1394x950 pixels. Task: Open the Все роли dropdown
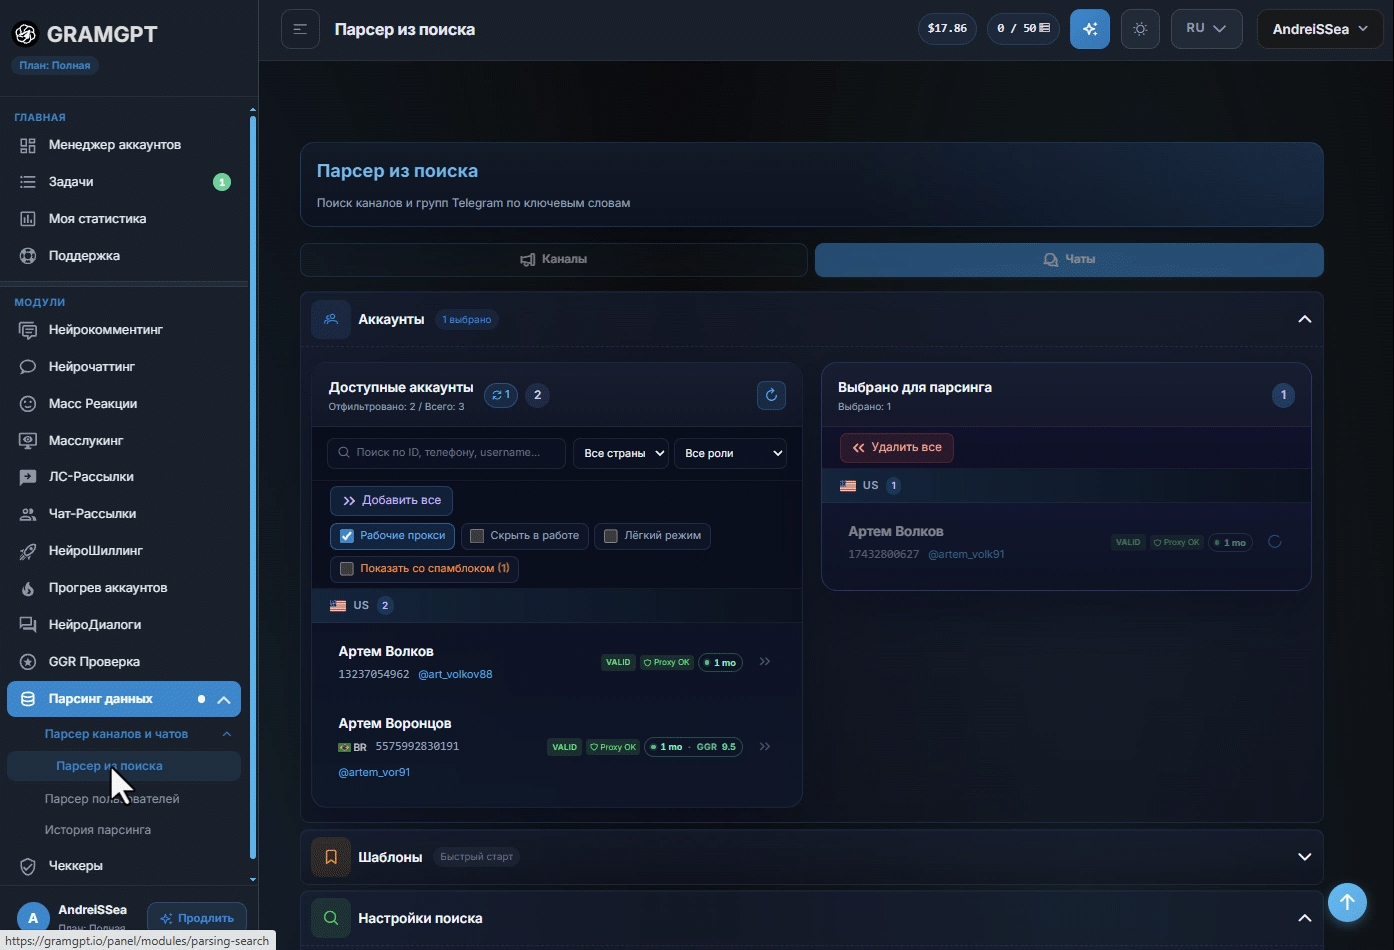(x=730, y=453)
